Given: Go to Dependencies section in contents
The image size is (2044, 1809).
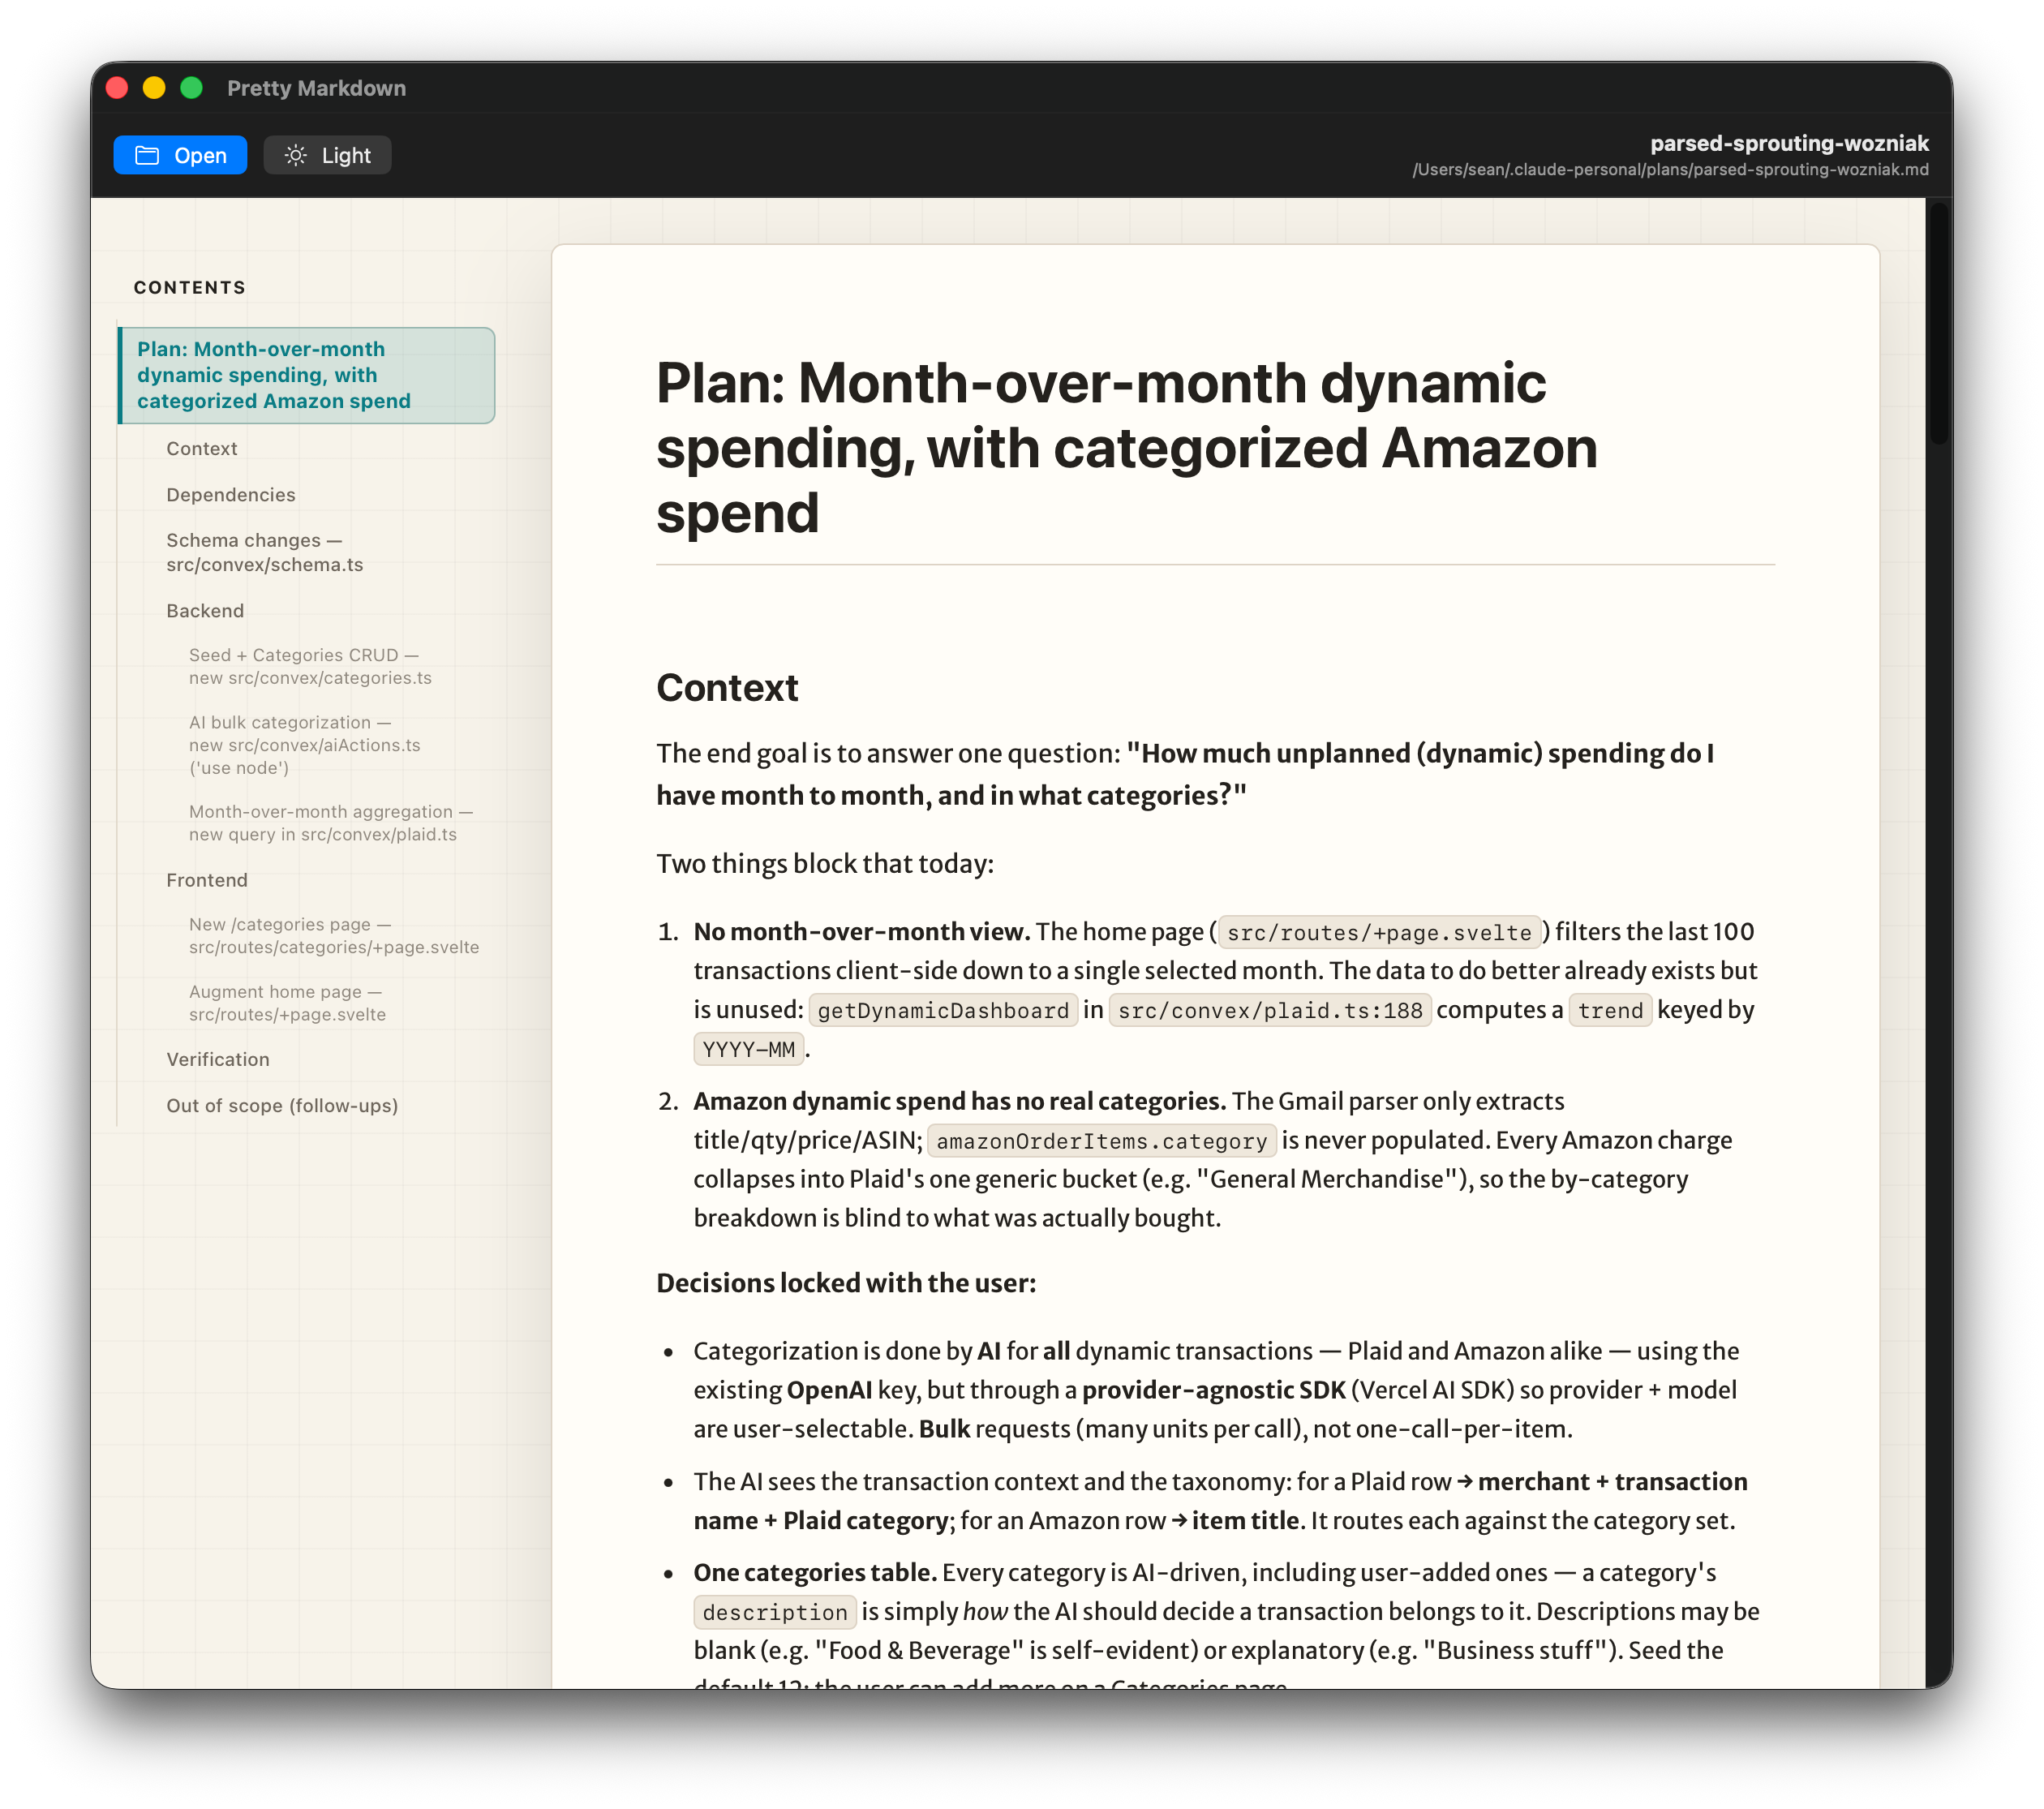Looking at the screenshot, I should [231, 494].
